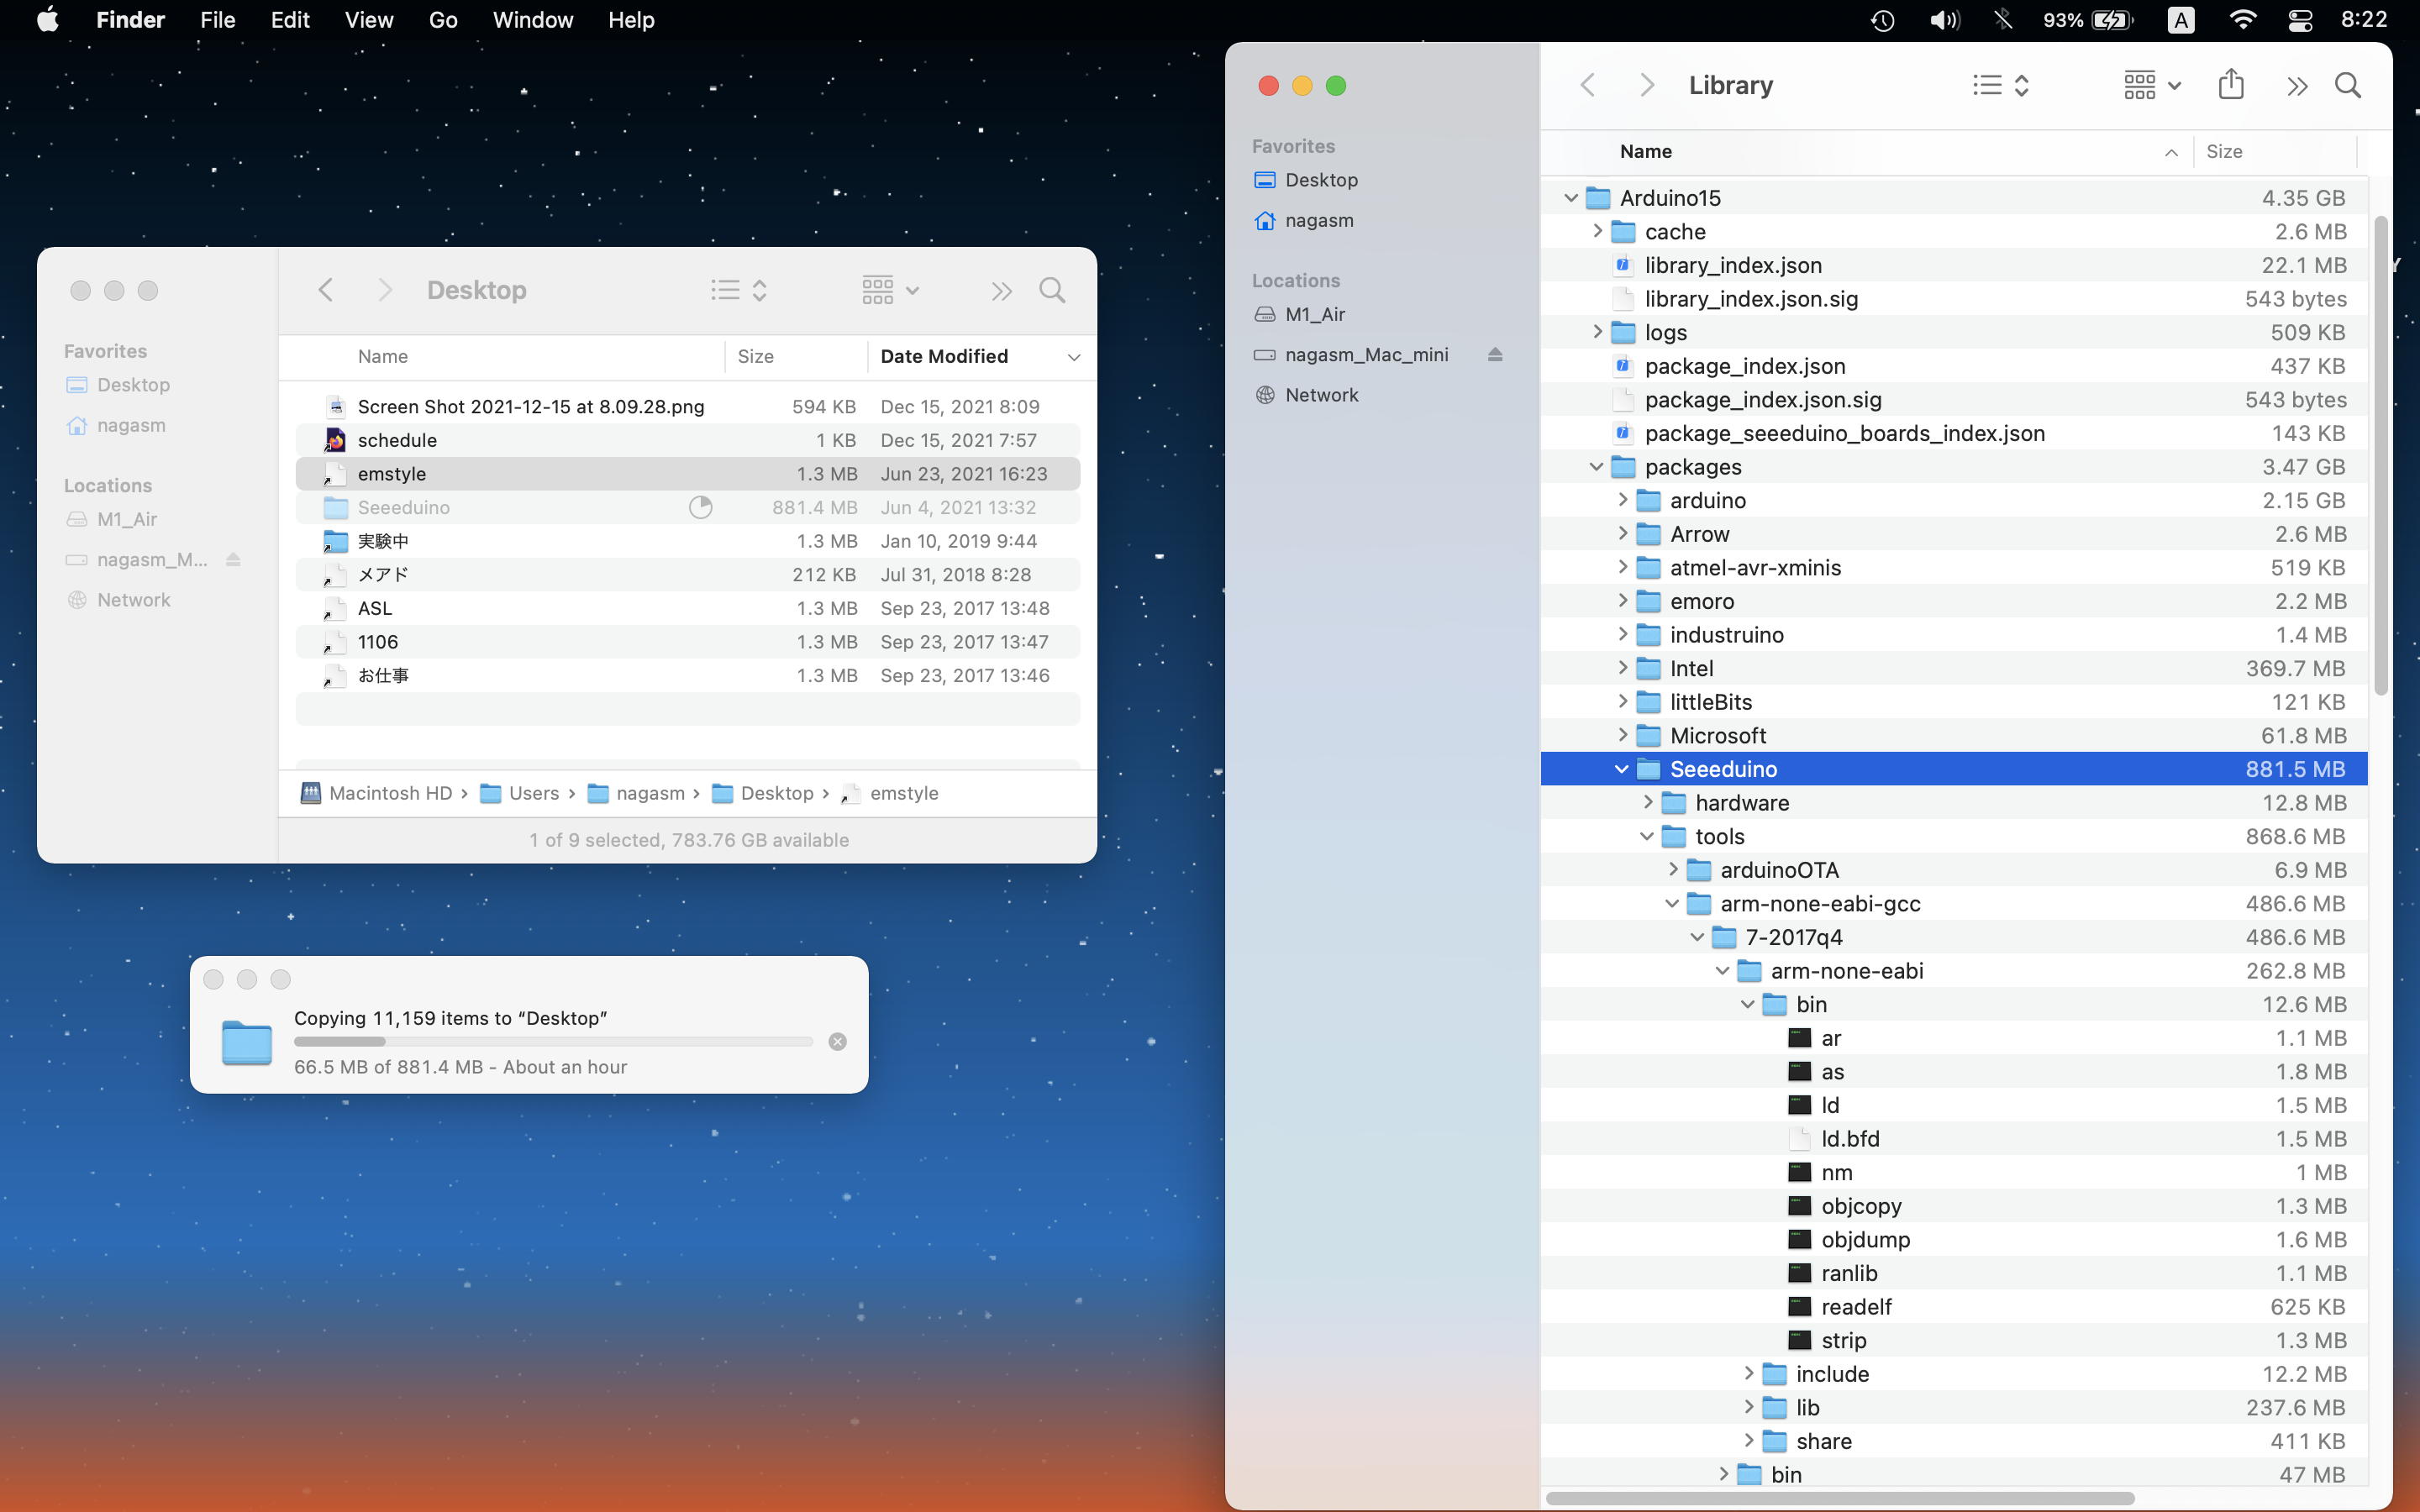2420x1512 pixels.
Task: Collapse the Seeeduino folder disclosure triangle
Action: [x=1621, y=769]
